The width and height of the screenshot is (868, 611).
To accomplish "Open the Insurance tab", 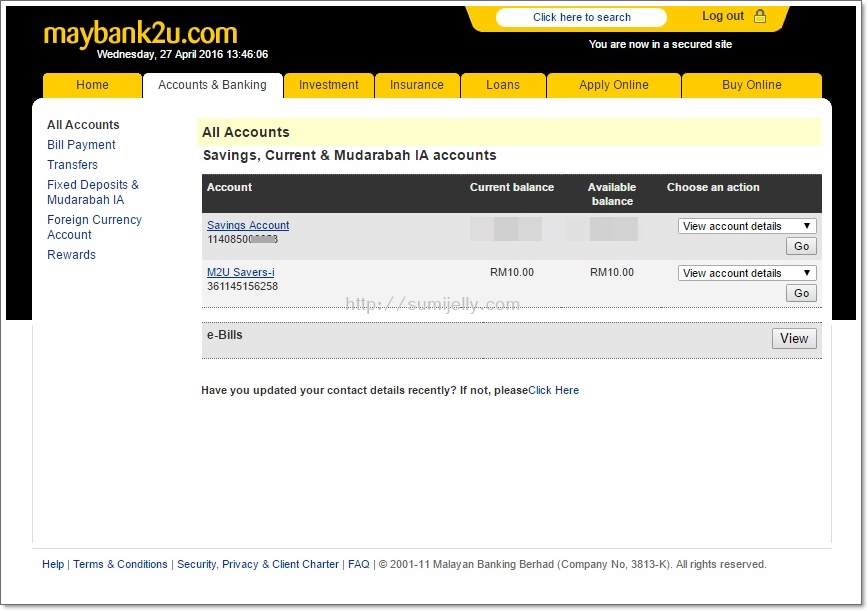I will (x=417, y=85).
